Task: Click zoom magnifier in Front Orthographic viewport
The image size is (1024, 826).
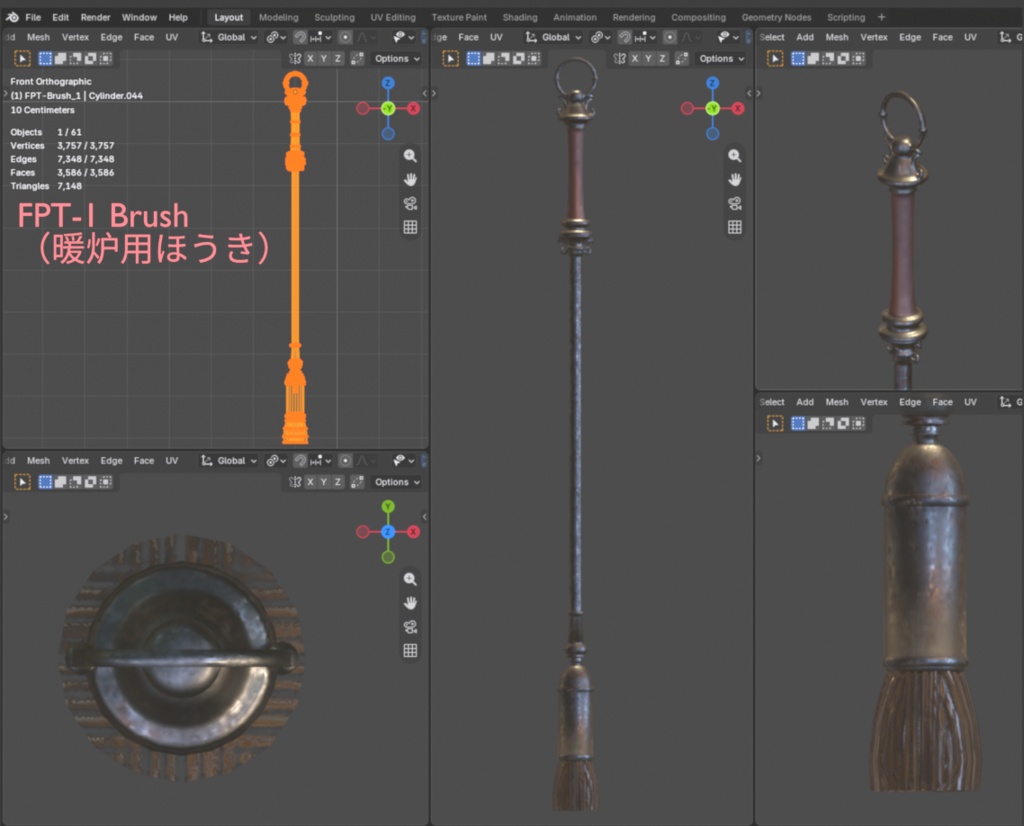Action: (410, 155)
